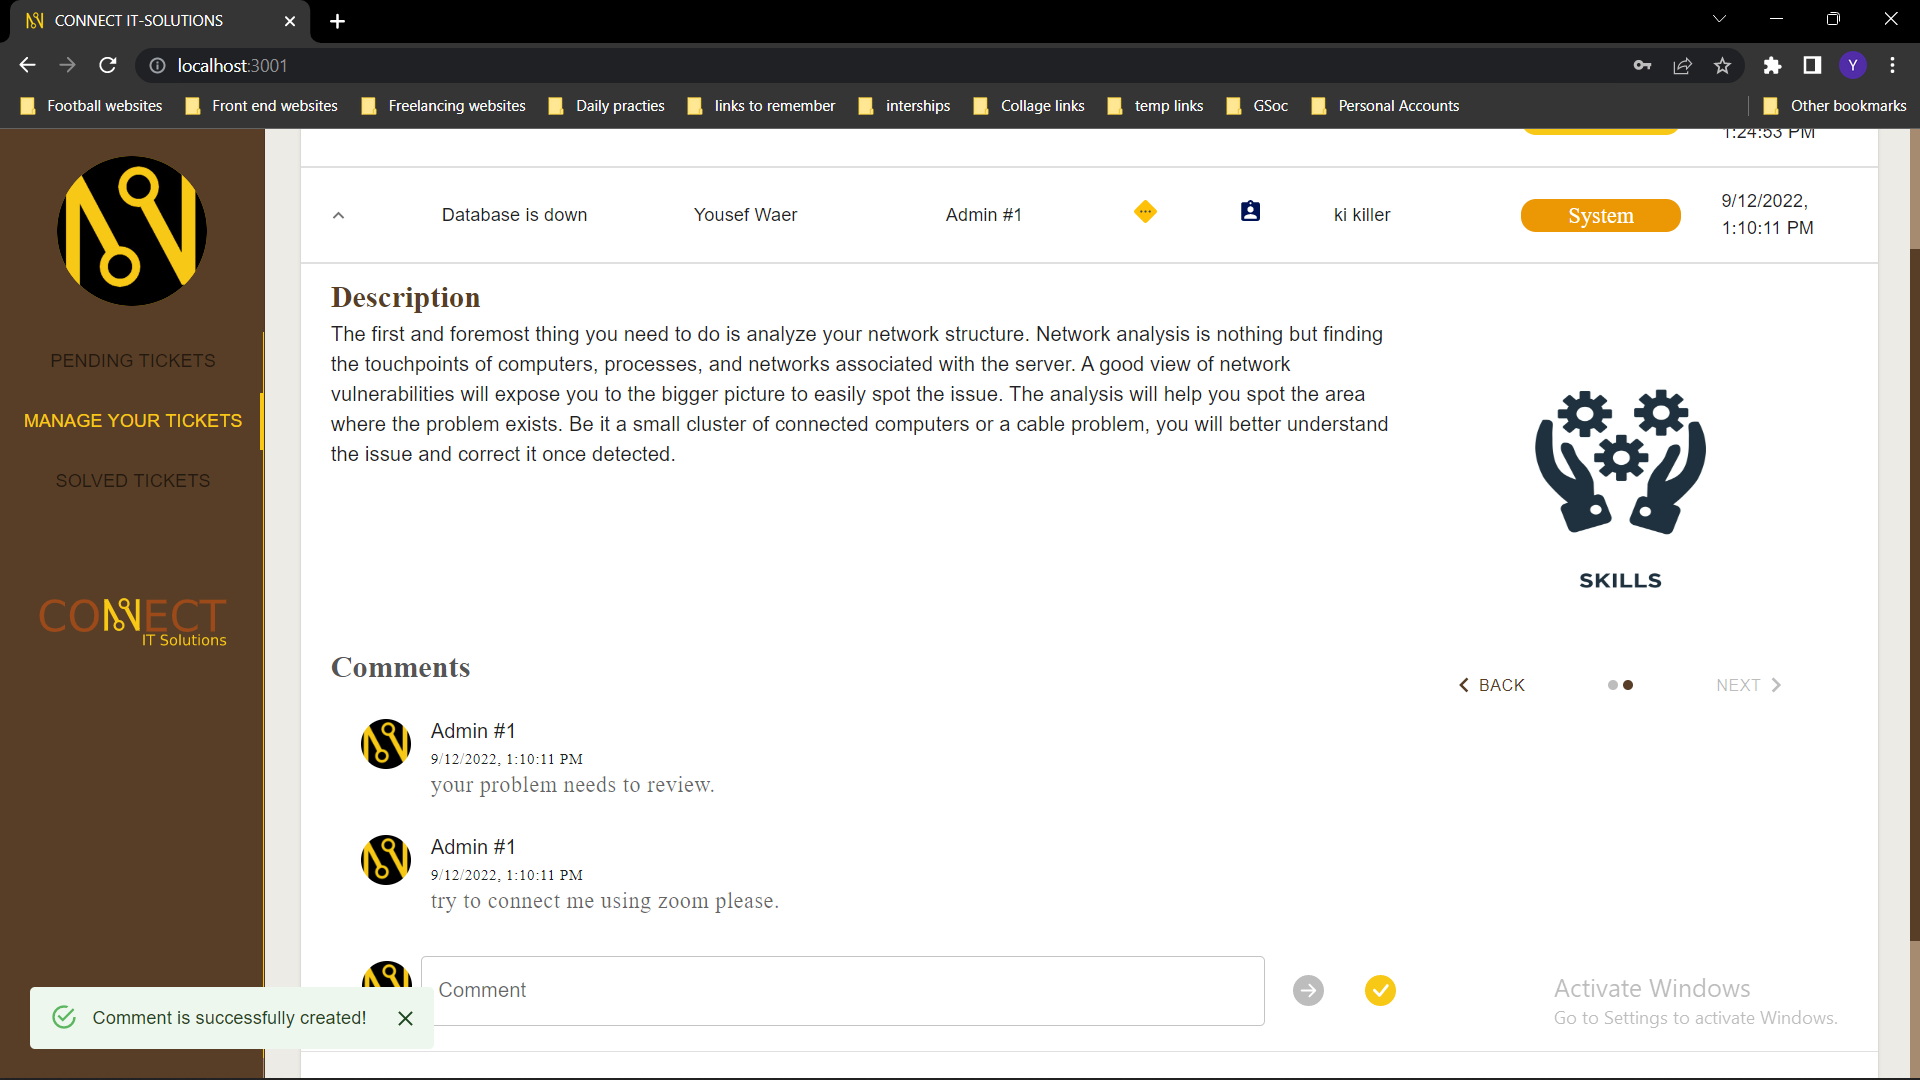The image size is (1920, 1080).
Task: Bookmark this page with star icon
Action: [x=1722, y=66]
